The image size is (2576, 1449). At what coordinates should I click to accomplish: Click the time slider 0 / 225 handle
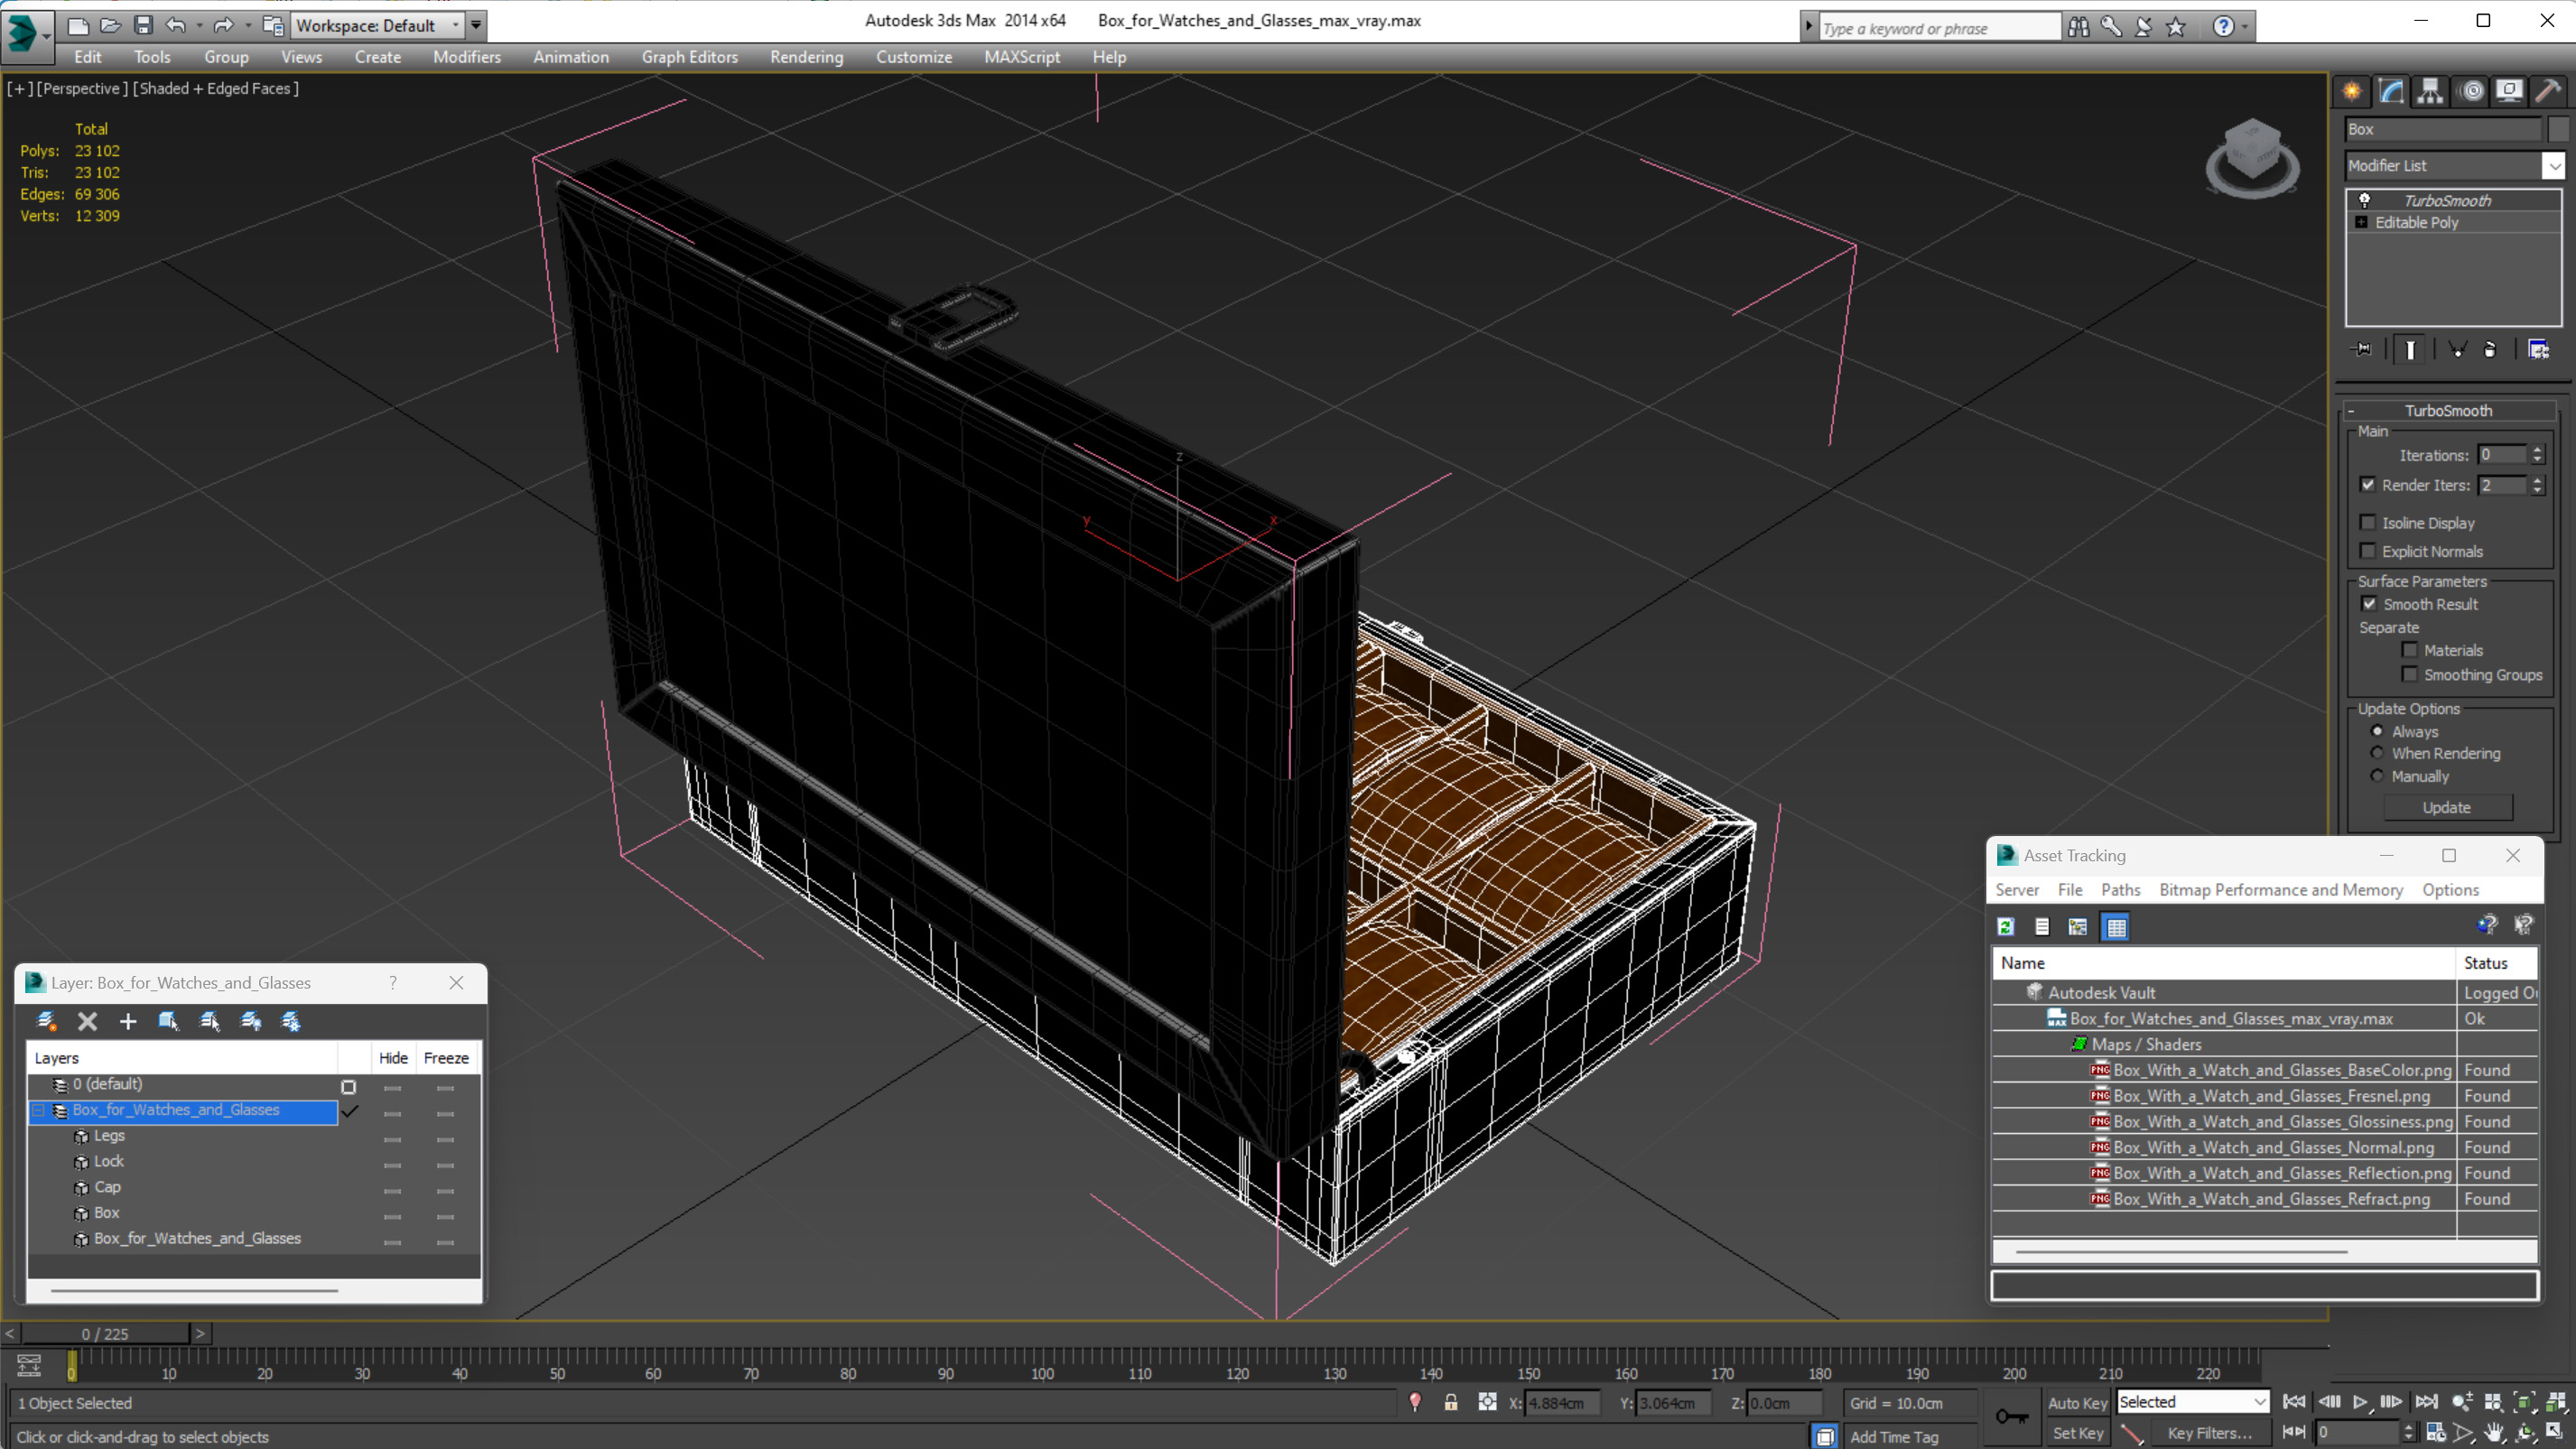click(x=105, y=1333)
